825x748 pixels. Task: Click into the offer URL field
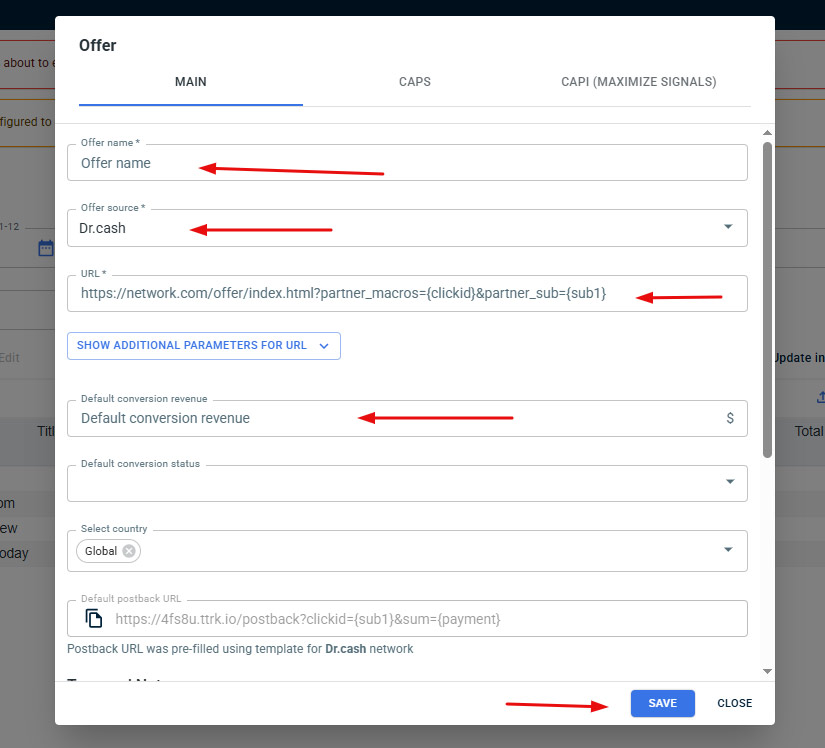[407, 294]
